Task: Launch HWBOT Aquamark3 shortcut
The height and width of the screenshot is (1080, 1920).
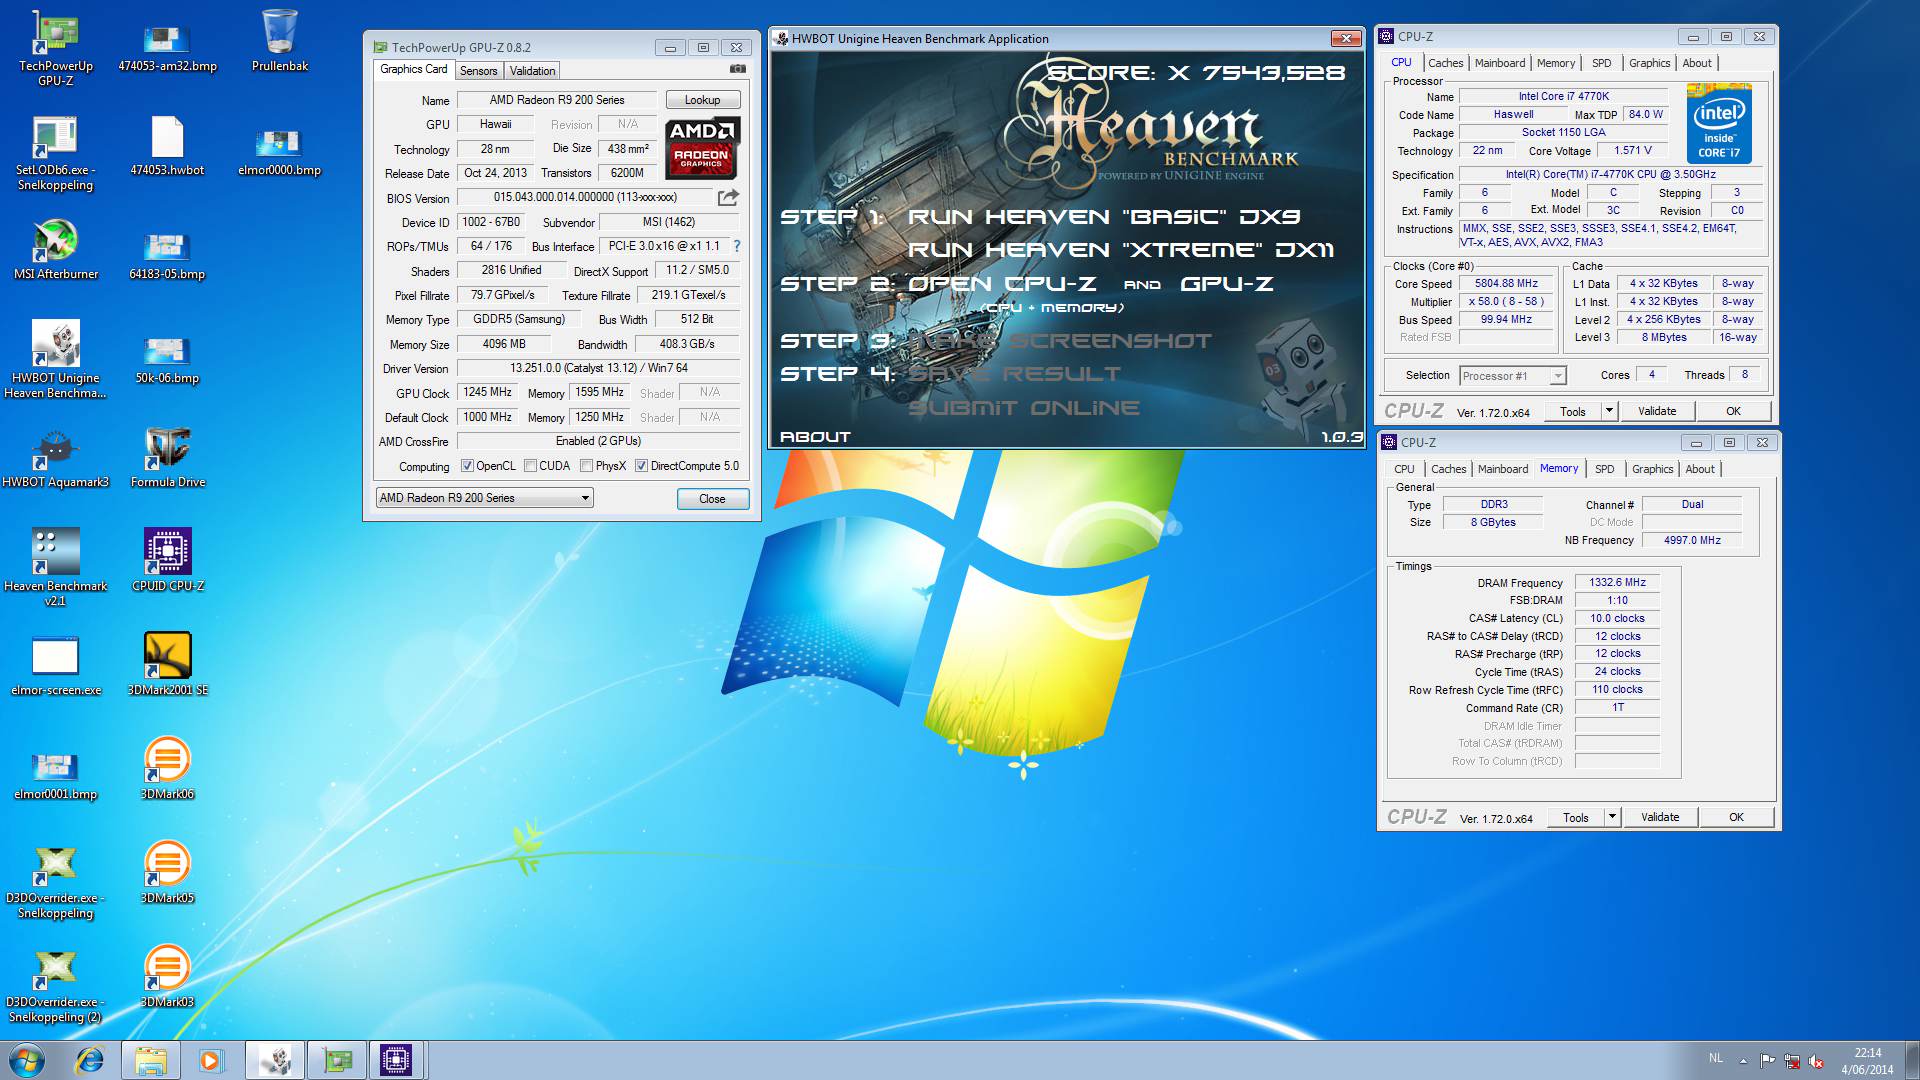Action: click(56, 460)
